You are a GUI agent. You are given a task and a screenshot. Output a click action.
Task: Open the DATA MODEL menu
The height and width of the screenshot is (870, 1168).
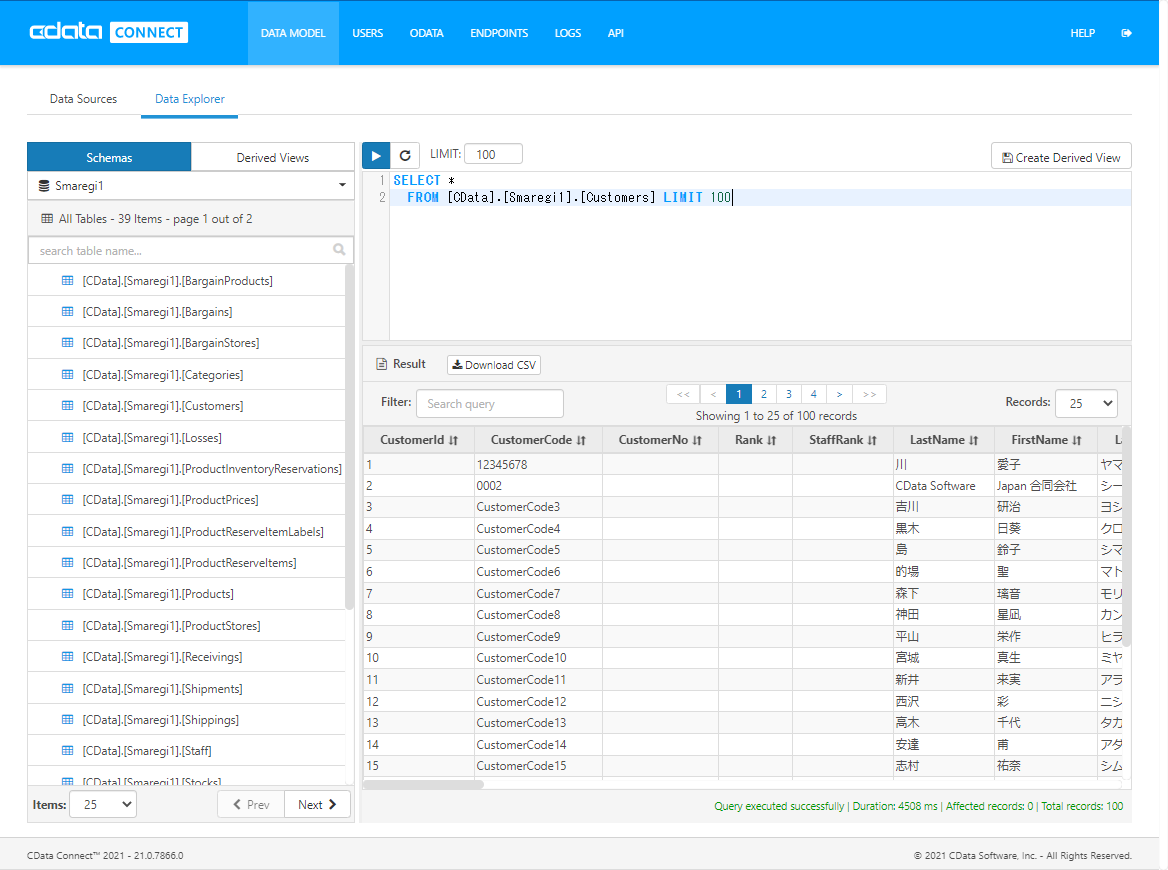tap(293, 33)
